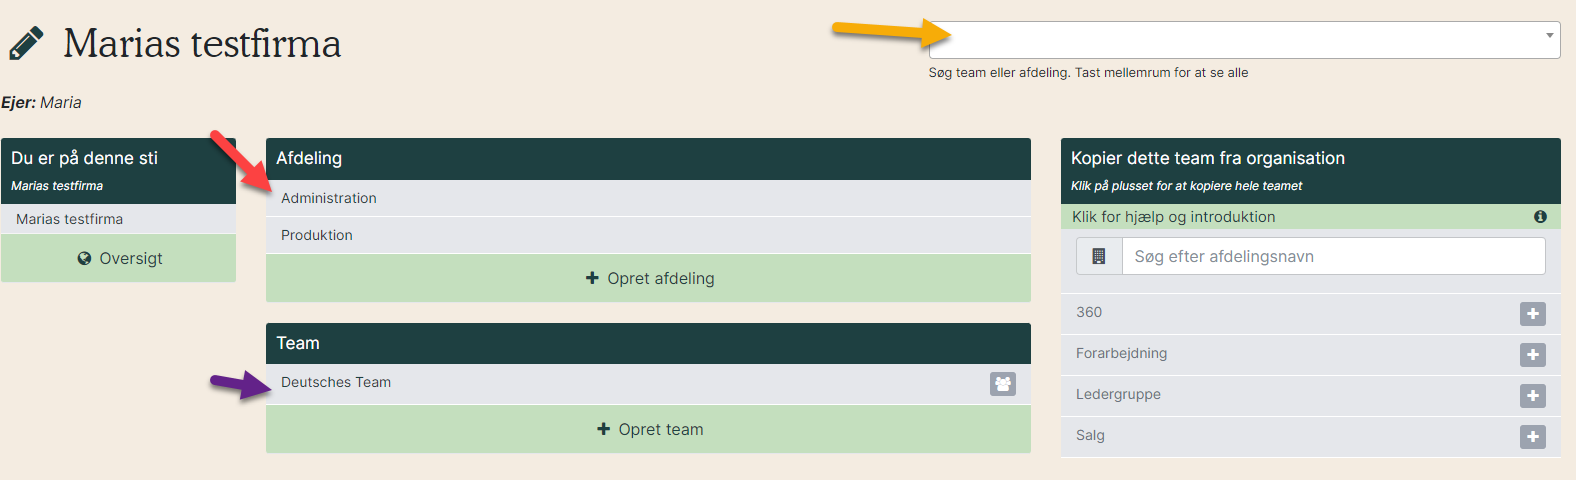The image size is (1576, 480).
Task: Click in the top team search combo box
Action: [1244, 40]
